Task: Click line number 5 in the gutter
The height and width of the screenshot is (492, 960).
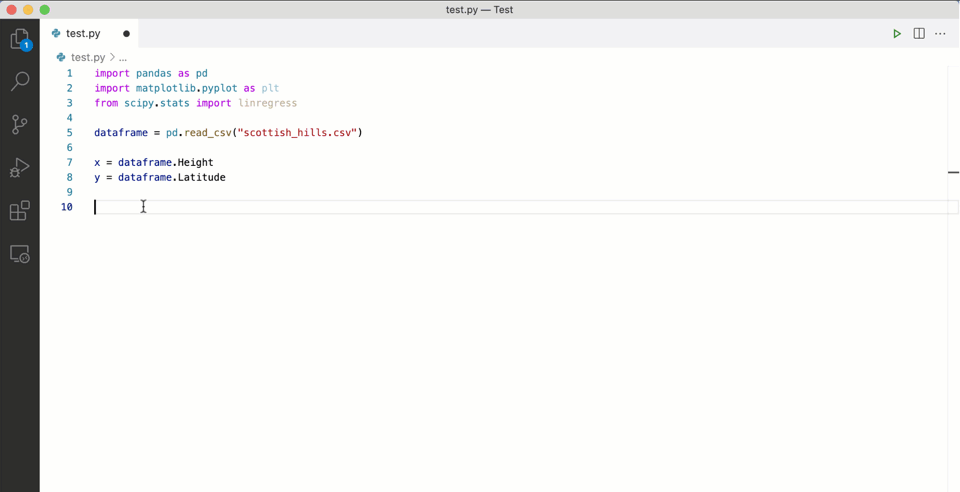Action: click(x=69, y=133)
